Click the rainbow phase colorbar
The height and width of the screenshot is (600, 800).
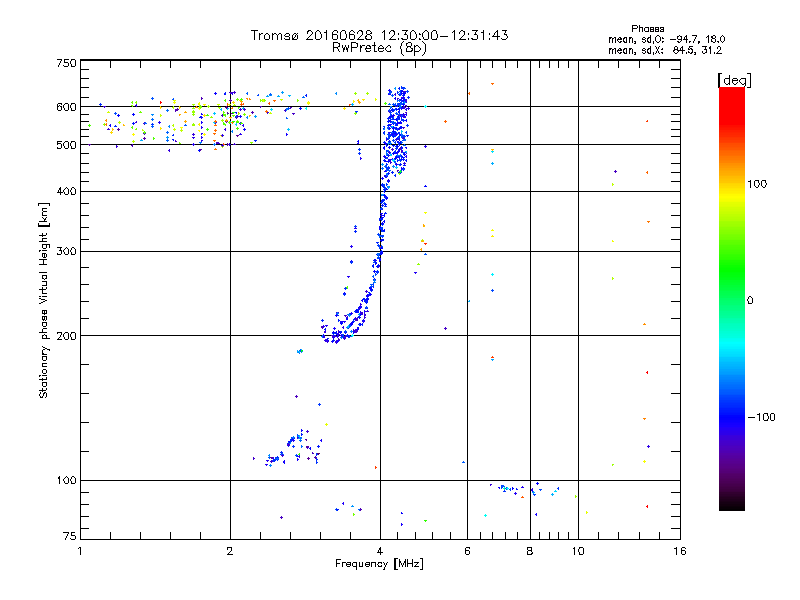[x=732, y=298]
